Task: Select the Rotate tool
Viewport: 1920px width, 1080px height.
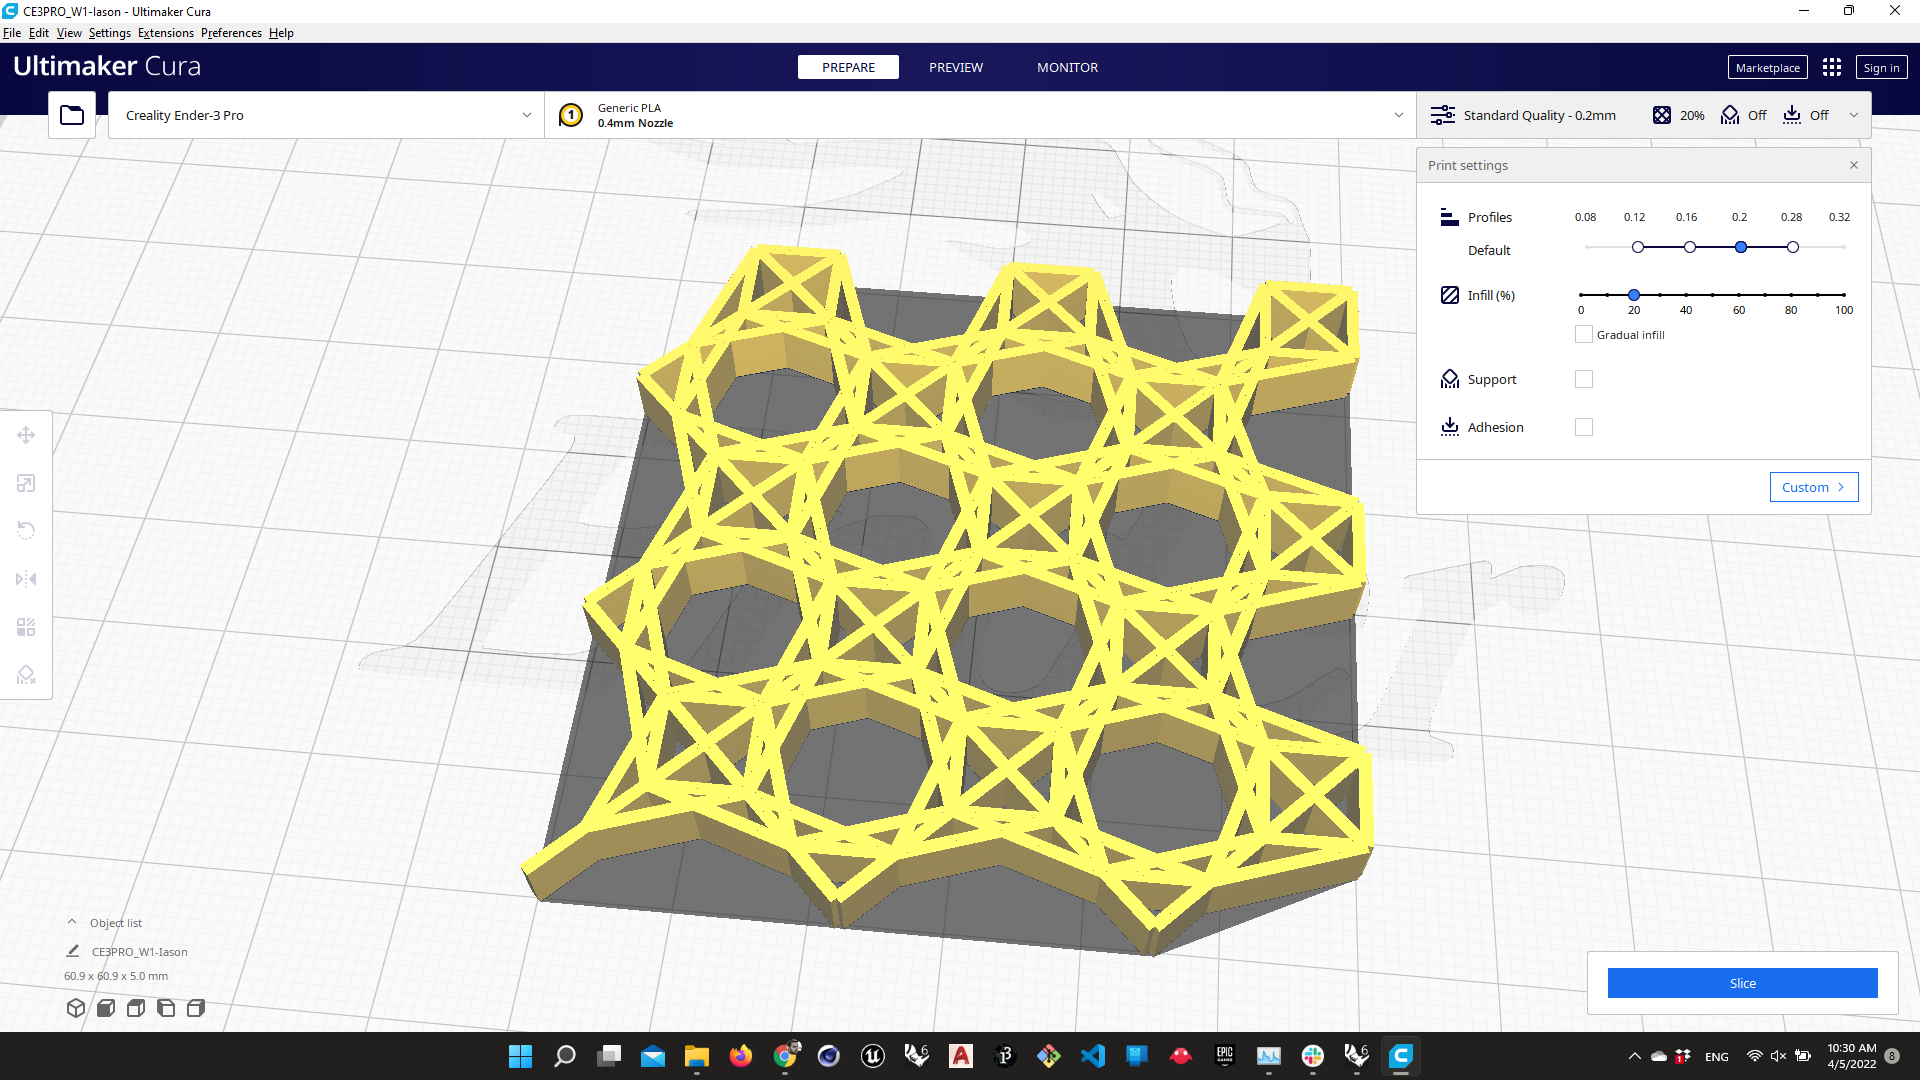Action: coord(26,529)
